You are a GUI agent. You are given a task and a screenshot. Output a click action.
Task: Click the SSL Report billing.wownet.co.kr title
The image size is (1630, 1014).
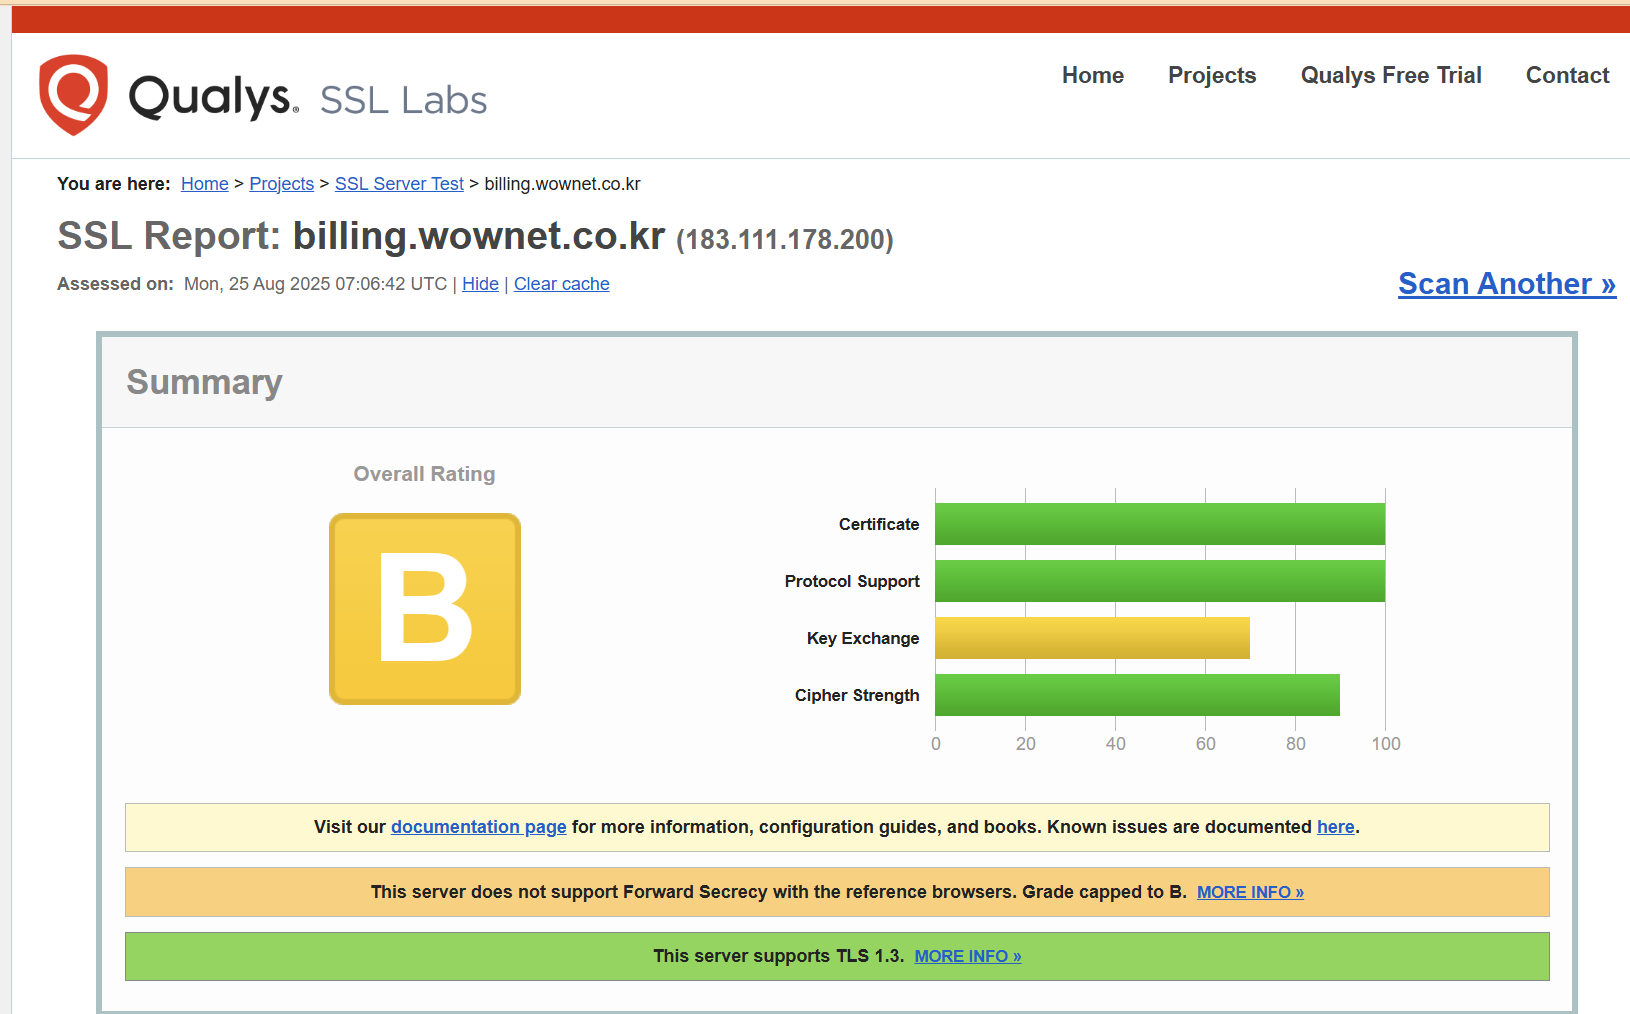pyautogui.click(x=361, y=236)
